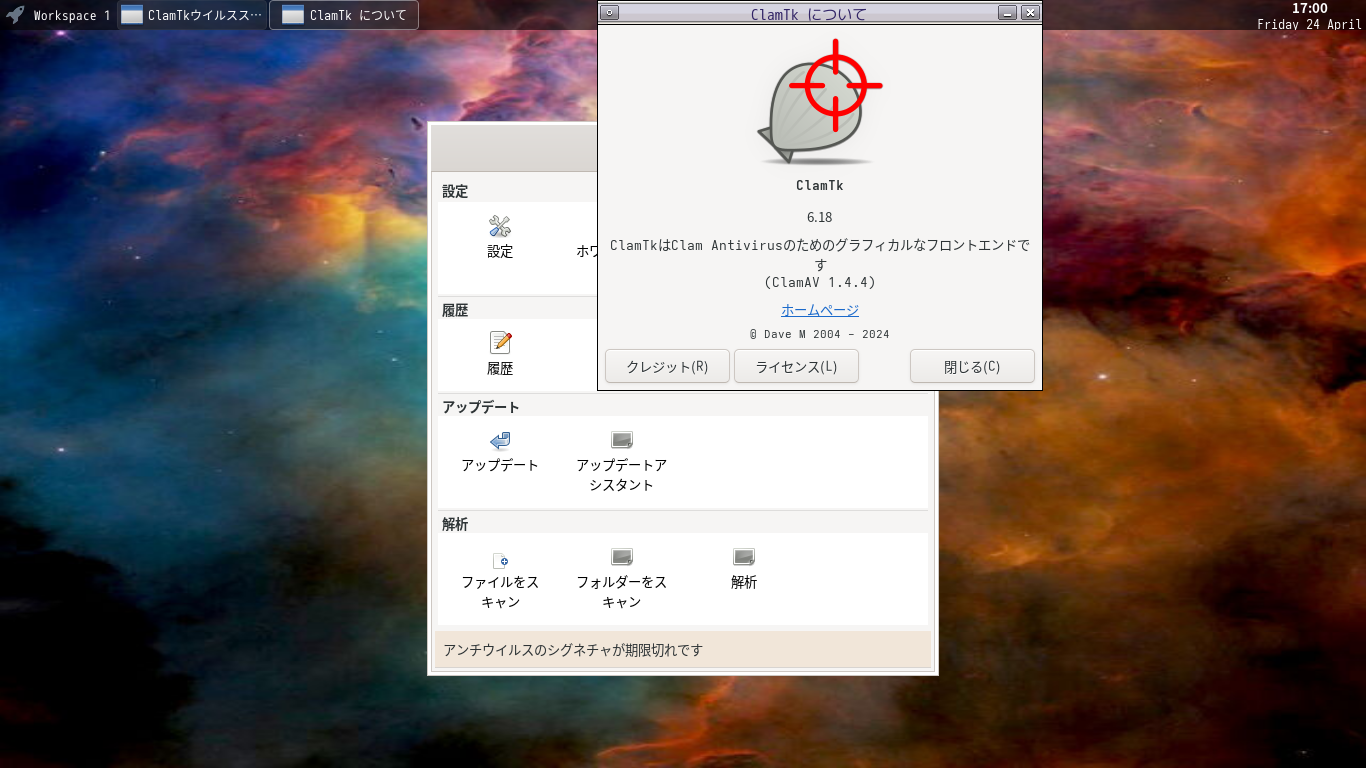Click the 17:00 clock in the panel

tap(1310, 8)
